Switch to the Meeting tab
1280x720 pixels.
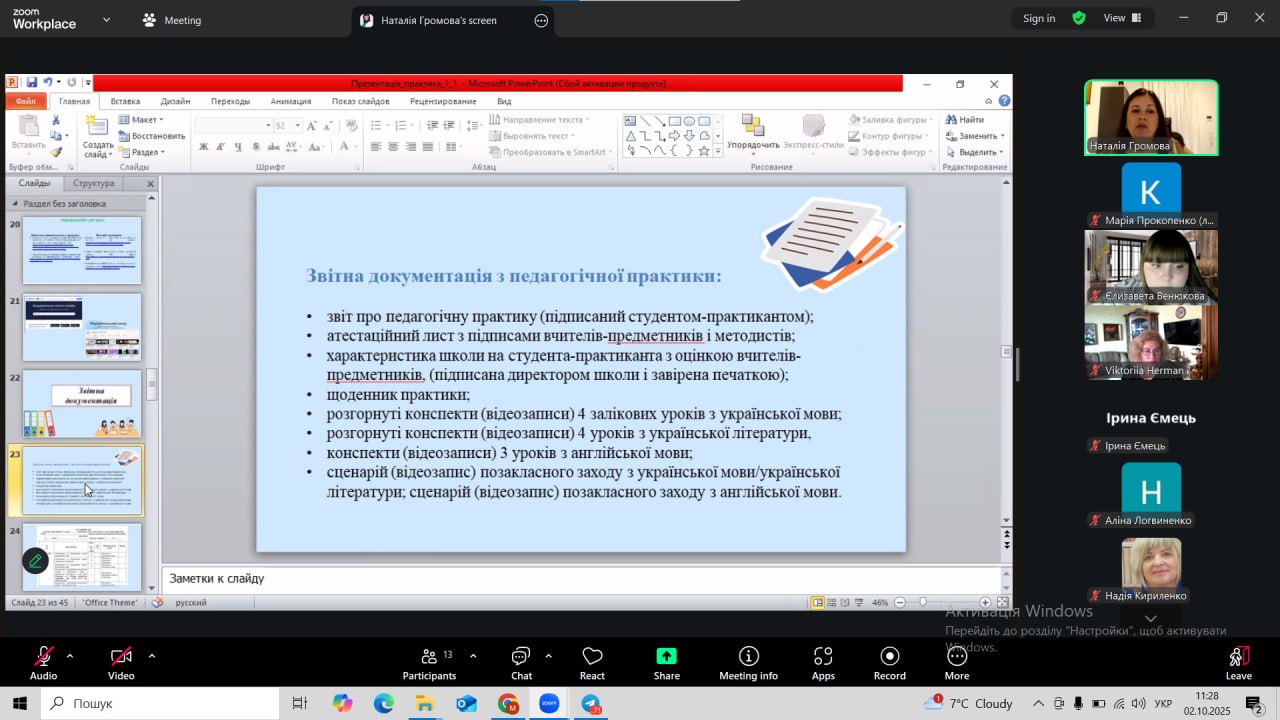[x=172, y=20]
